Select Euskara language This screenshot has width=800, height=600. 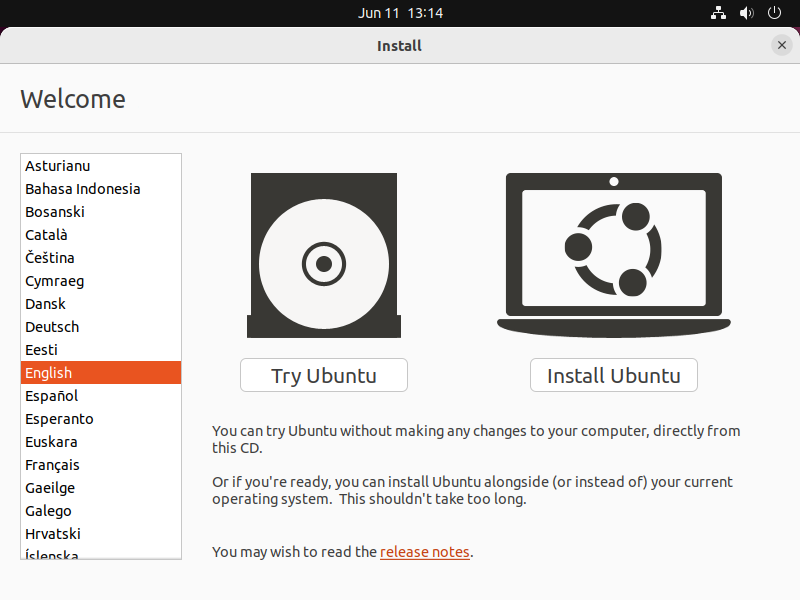(101, 441)
